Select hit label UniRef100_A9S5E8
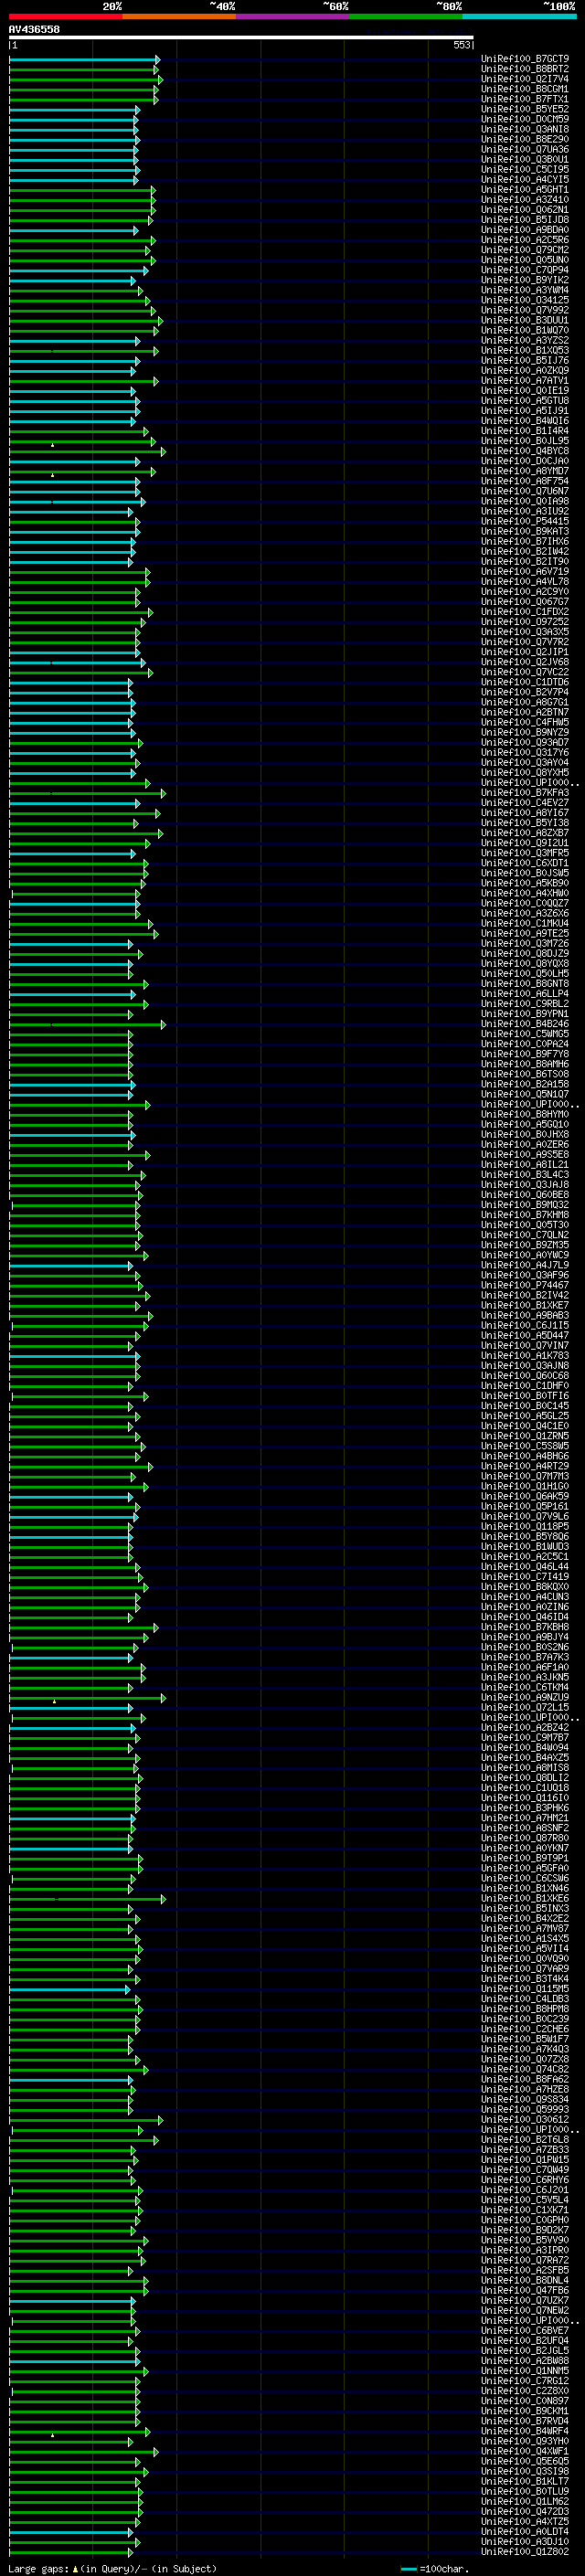 [x=525, y=1155]
